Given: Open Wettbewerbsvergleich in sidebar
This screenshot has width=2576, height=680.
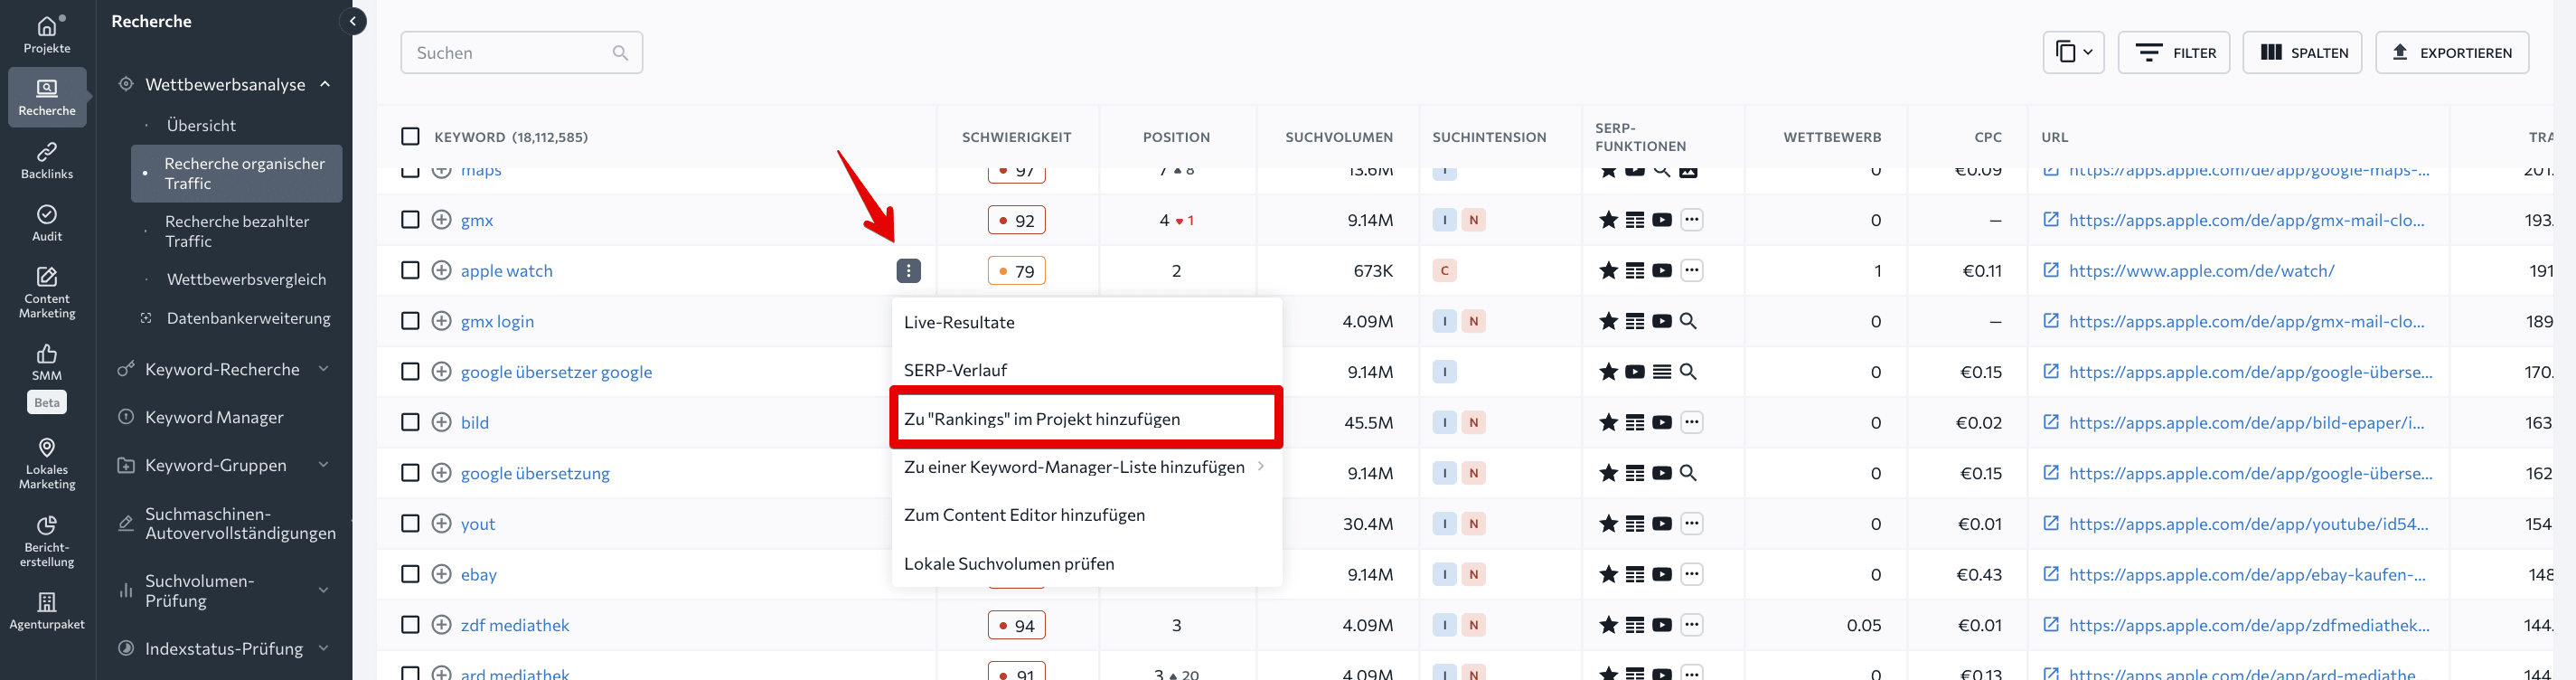Looking at the screenshot, I should (x=246, y=279).
